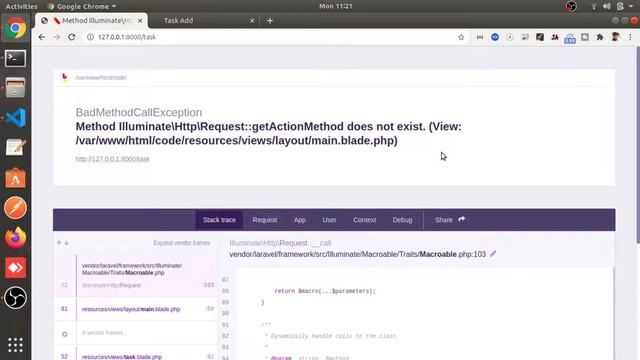Click the BadMethodCallException heading
640x360 pixels.
pos(139,112)
